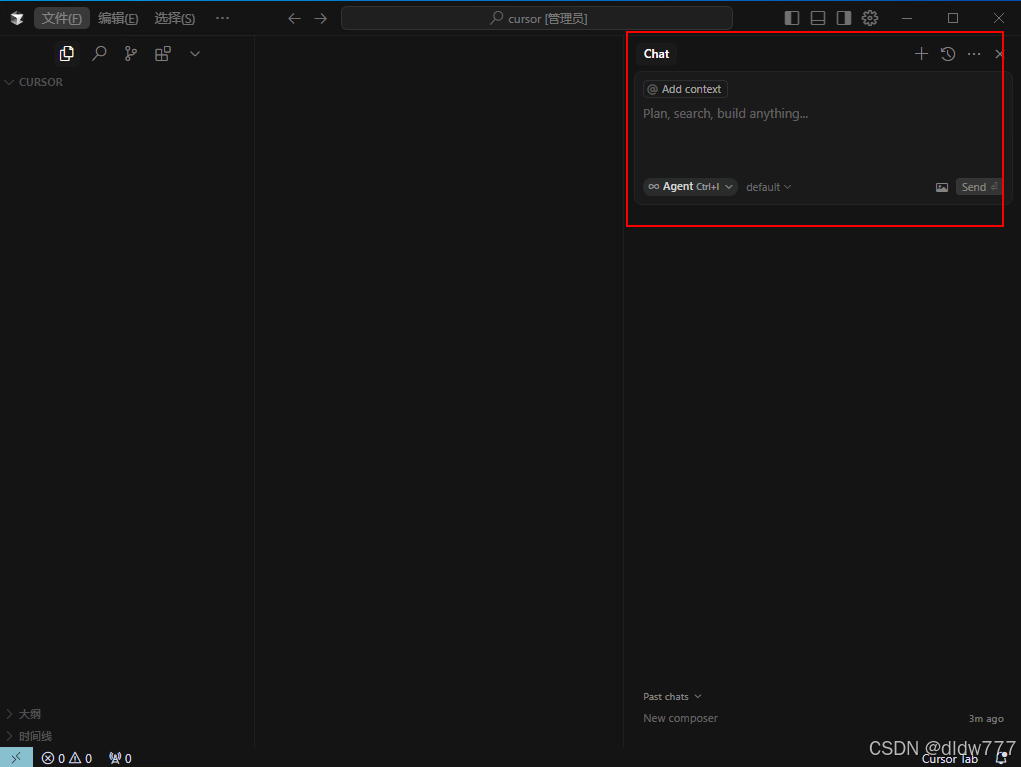This screenshot has width=1021, height=767.
Task: Show more menu bar items
Action: [x=223, y=18]
